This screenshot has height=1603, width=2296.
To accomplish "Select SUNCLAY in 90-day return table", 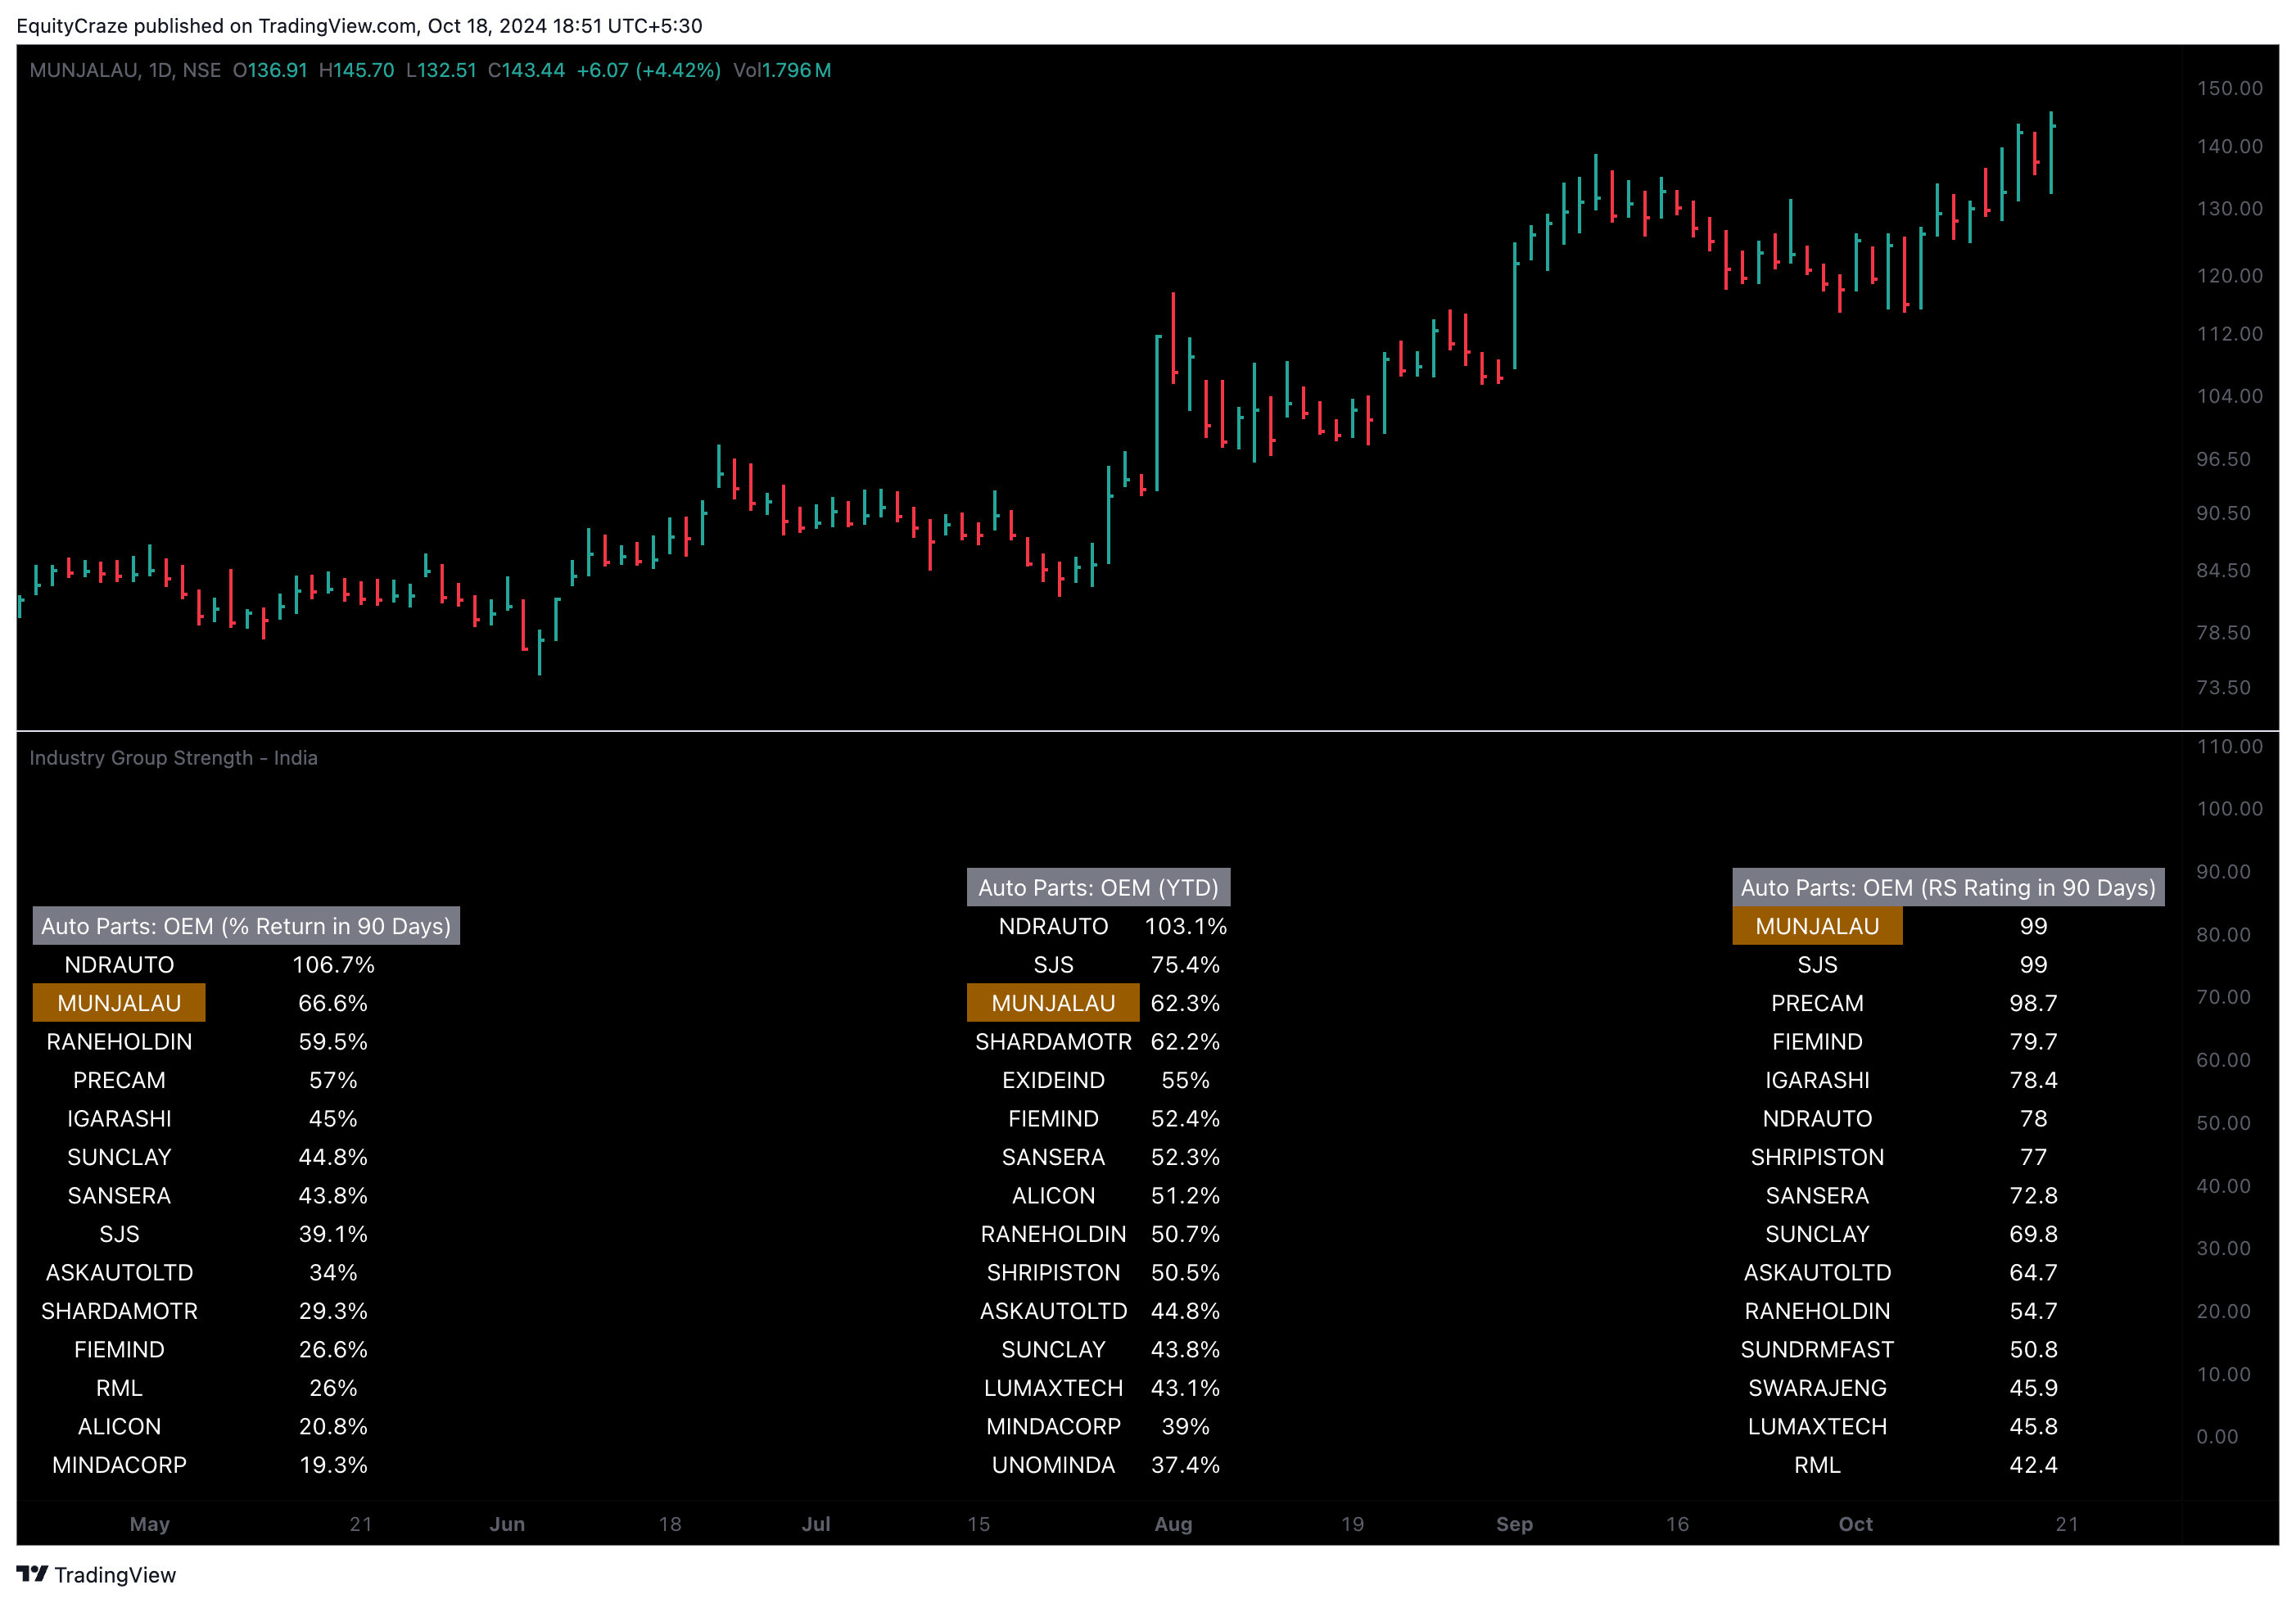I will [x=119, y=1157].
